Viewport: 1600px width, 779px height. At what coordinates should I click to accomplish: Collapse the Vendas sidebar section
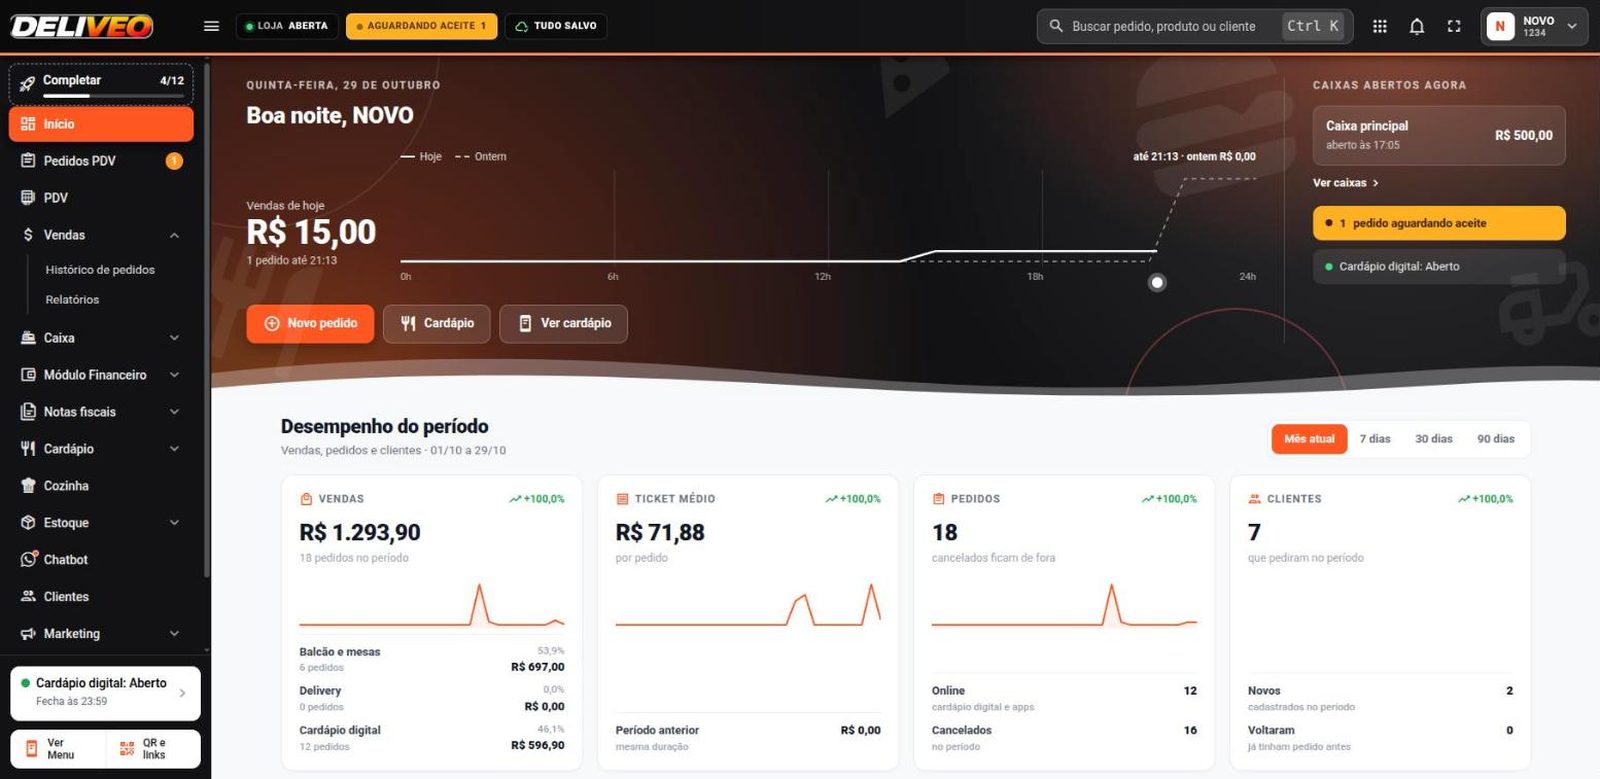point(101,234)
